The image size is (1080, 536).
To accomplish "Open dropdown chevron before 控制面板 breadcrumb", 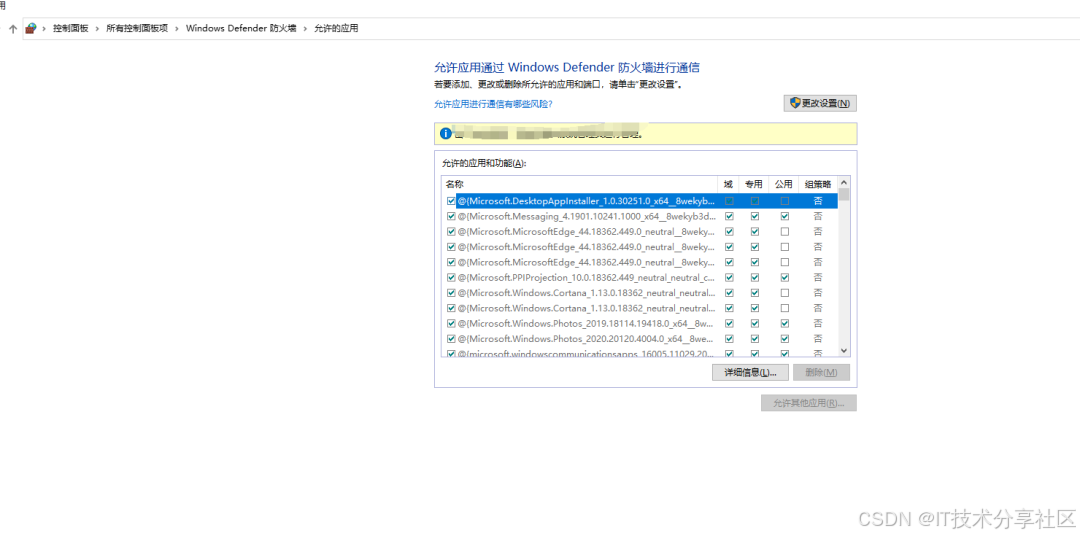I will 45,29.
